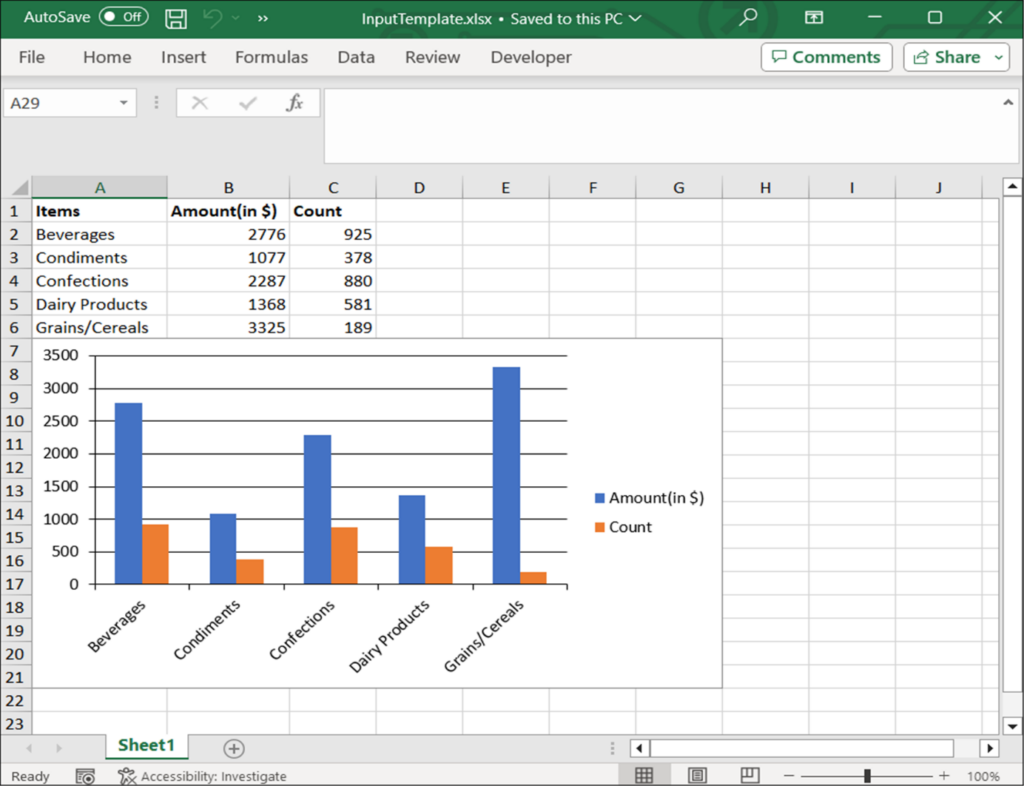
Task: Click orange Count legend swatch
Action: [600, 527]
